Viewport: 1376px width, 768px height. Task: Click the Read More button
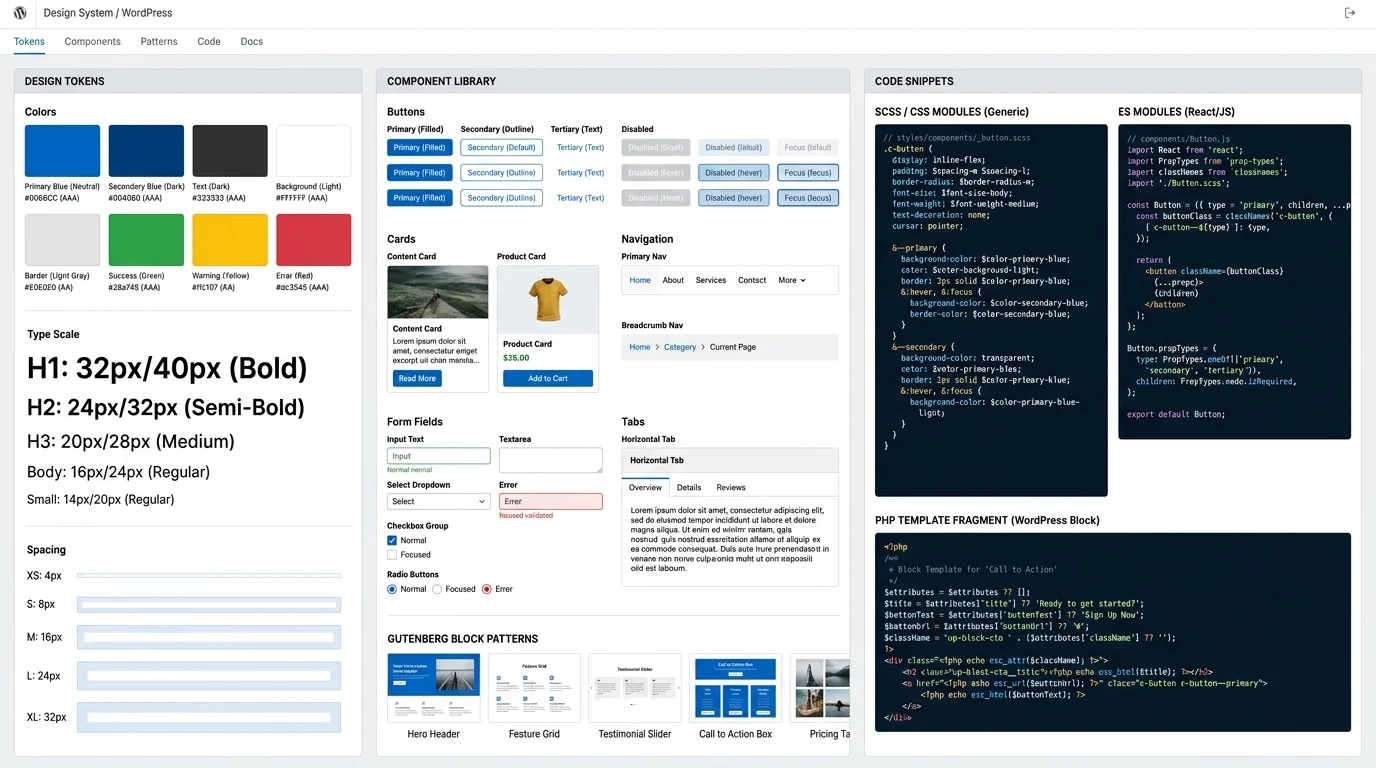pos(417,378)
